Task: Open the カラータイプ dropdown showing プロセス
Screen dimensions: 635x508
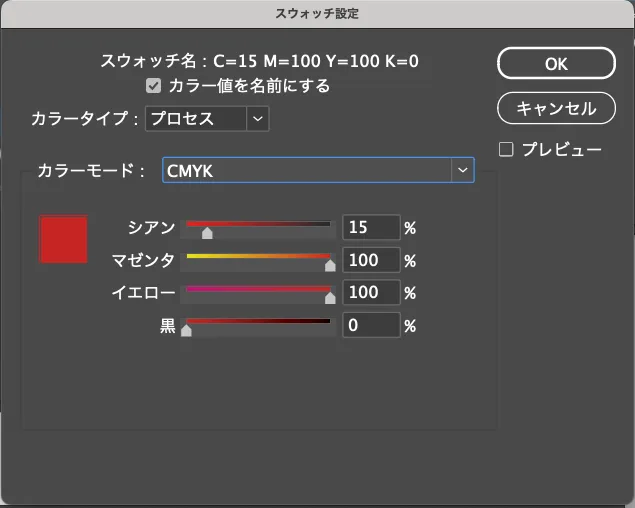Action: pos(207,119)
